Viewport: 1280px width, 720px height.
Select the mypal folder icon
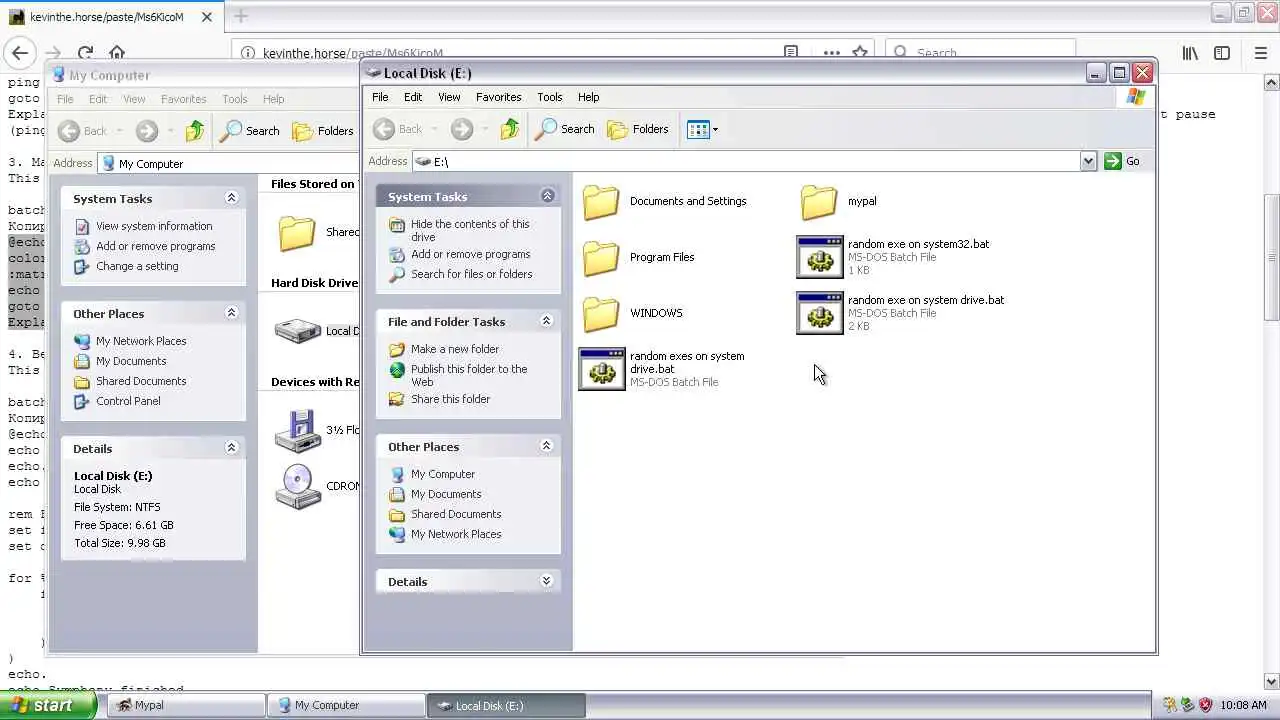coord(819,202)
